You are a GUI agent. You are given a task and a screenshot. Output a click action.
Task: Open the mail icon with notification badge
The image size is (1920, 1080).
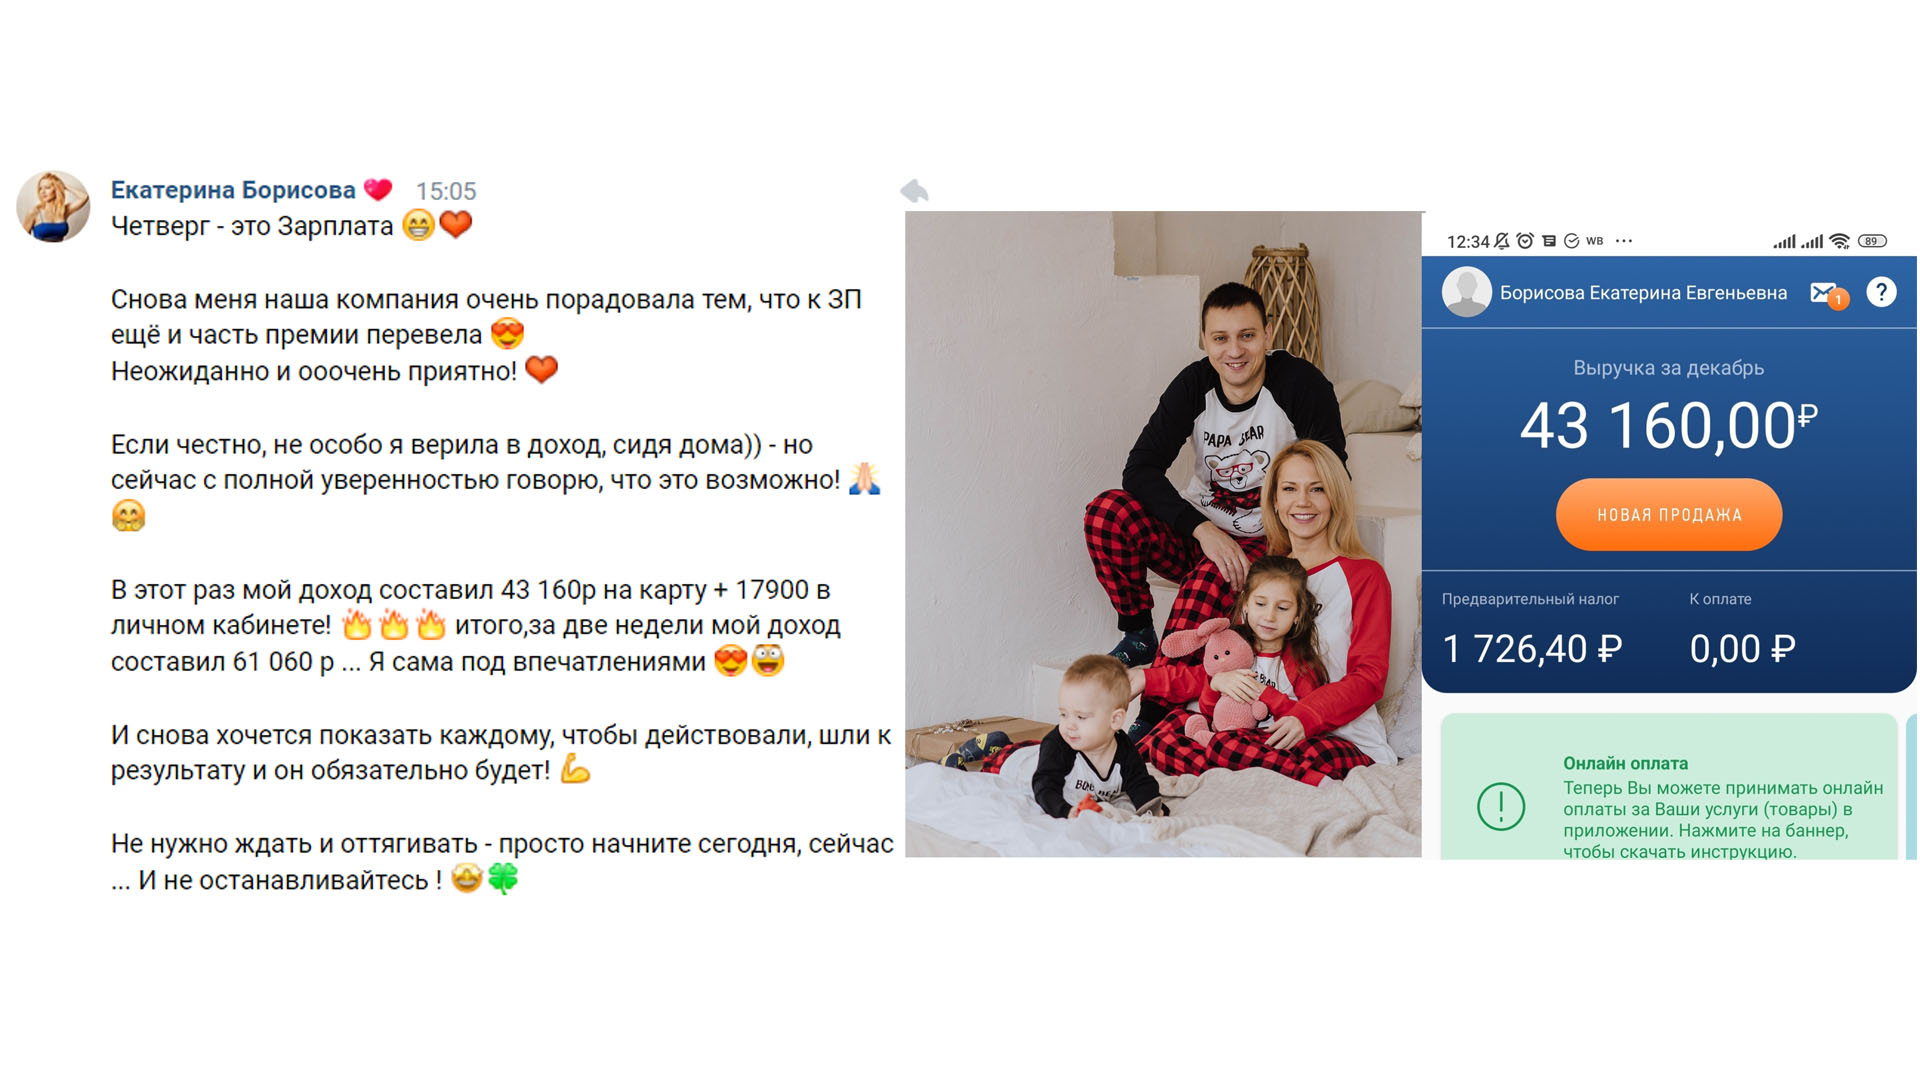click(x=1828, y=294)
